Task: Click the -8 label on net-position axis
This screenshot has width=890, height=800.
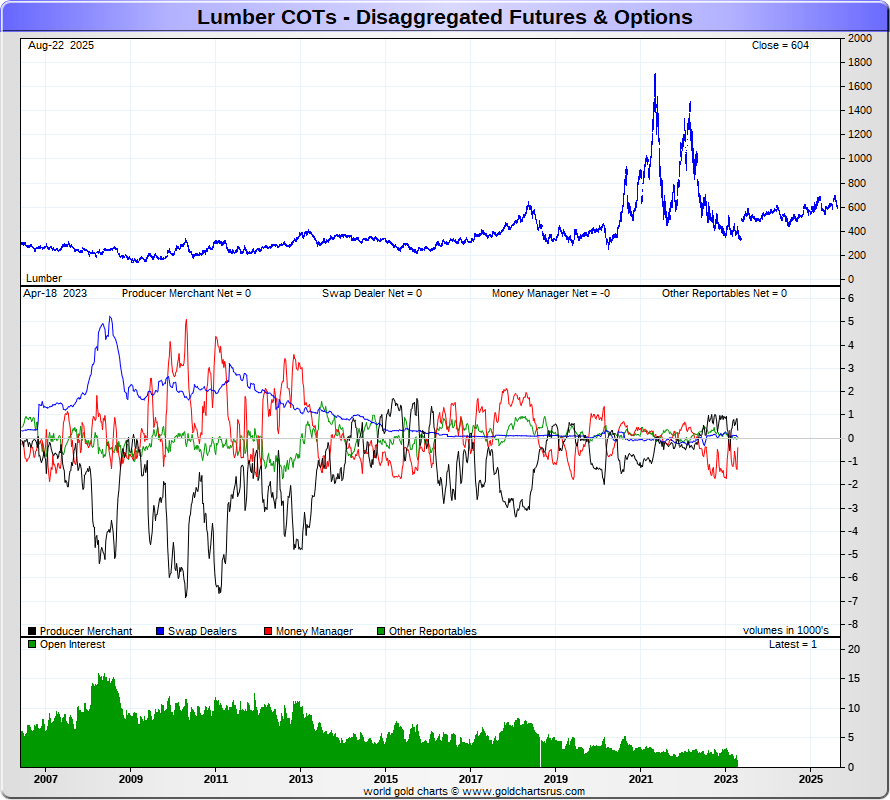Action: point(853,625)
